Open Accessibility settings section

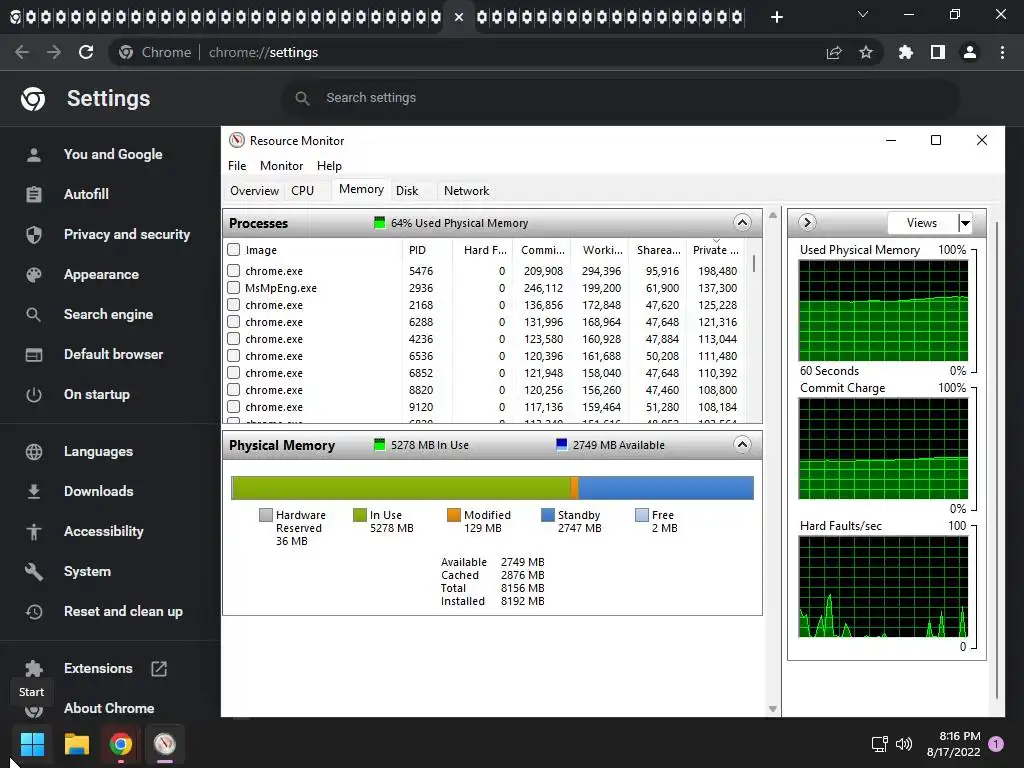[x=104, y=531]
